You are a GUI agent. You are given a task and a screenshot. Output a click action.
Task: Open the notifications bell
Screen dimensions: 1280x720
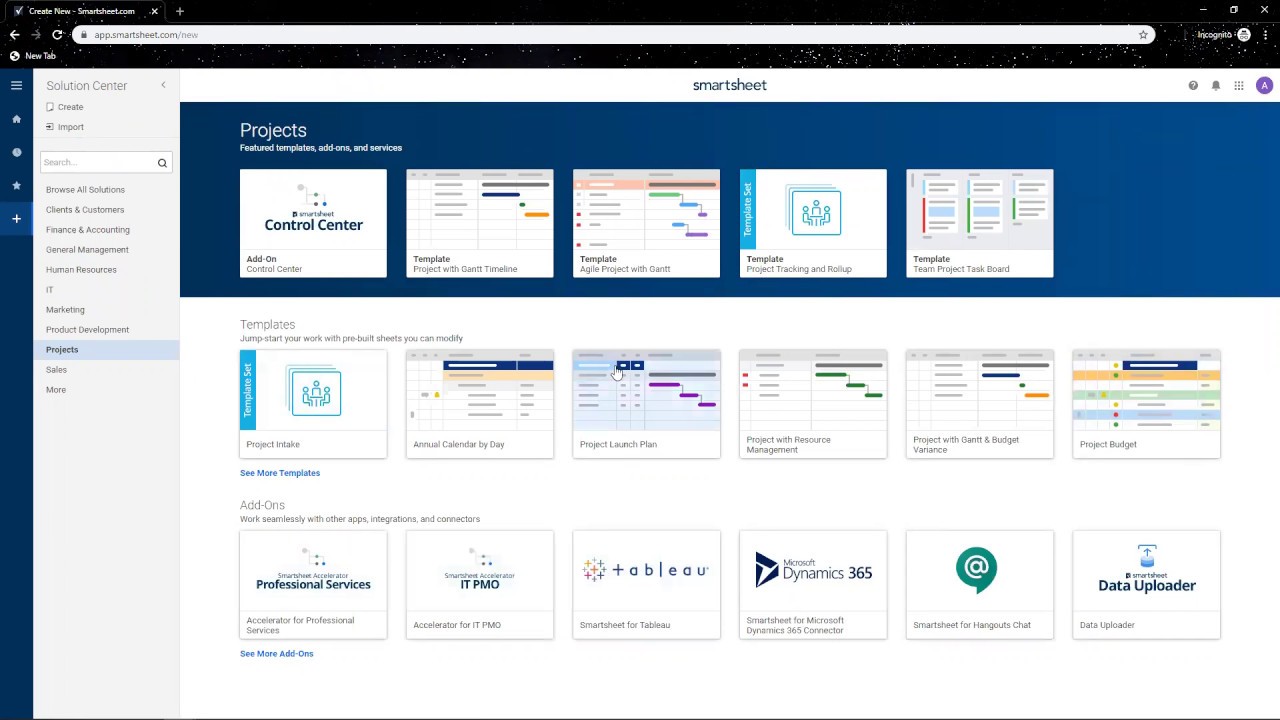[x=1216, y=86]
